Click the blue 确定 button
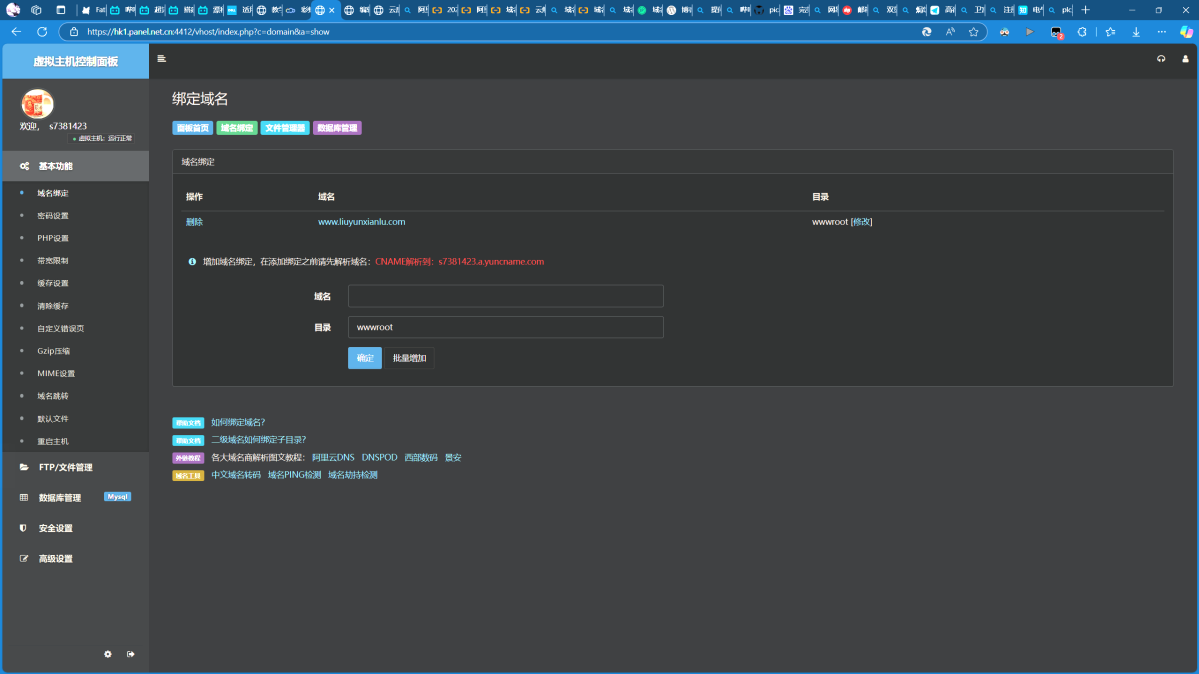The image size is (1199, 674). (364, 358)
